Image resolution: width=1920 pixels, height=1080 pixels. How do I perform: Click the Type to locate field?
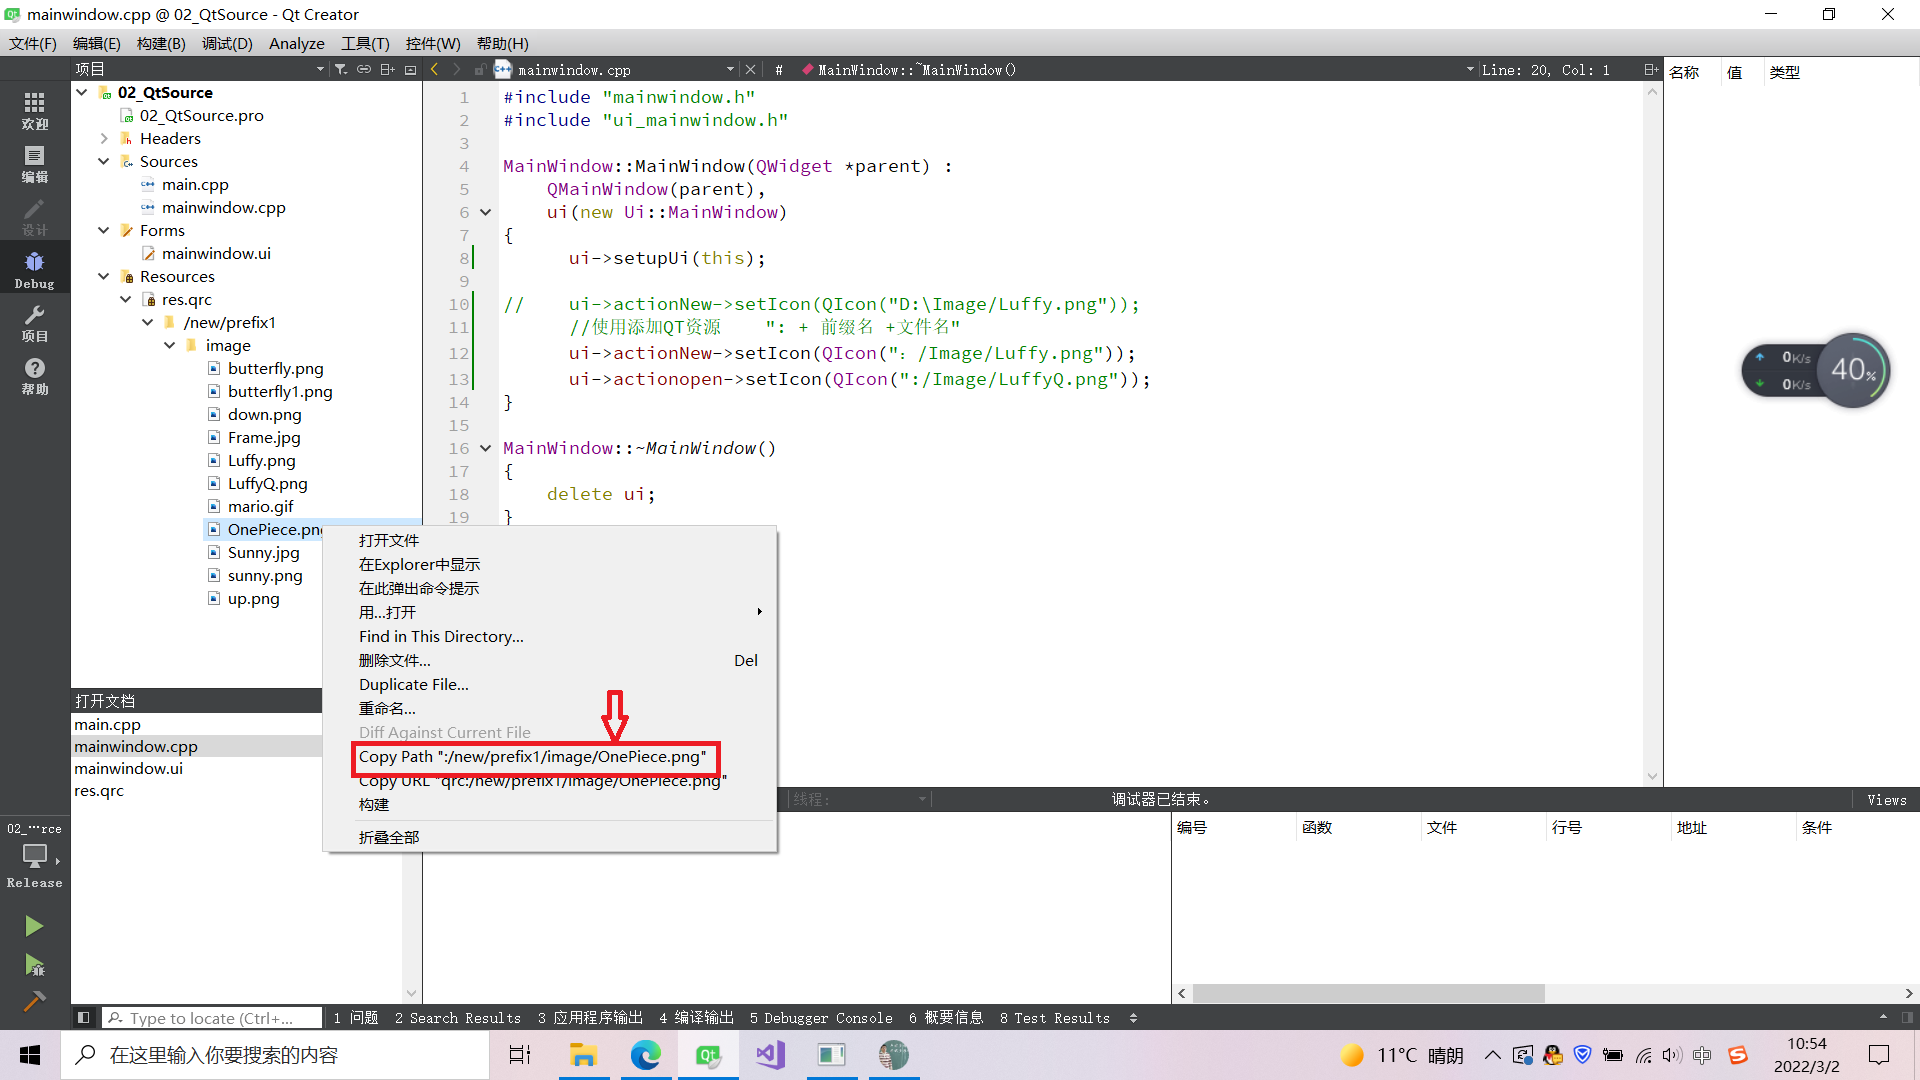coord(212,1018)
